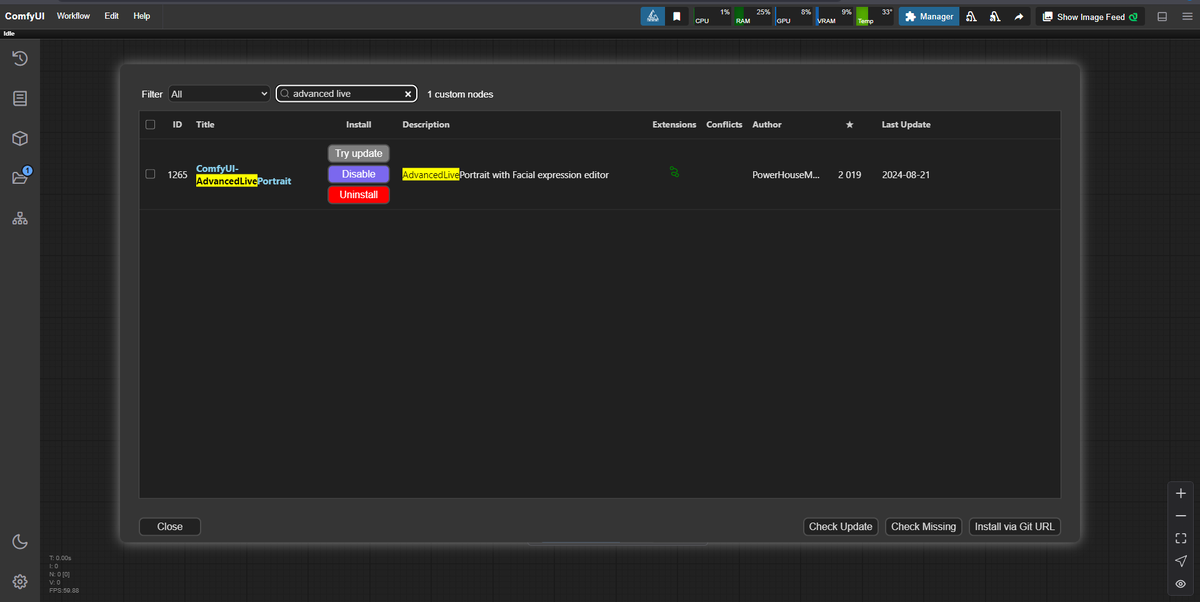
Task: Open the Help menu
Action: tap(142, 16)
